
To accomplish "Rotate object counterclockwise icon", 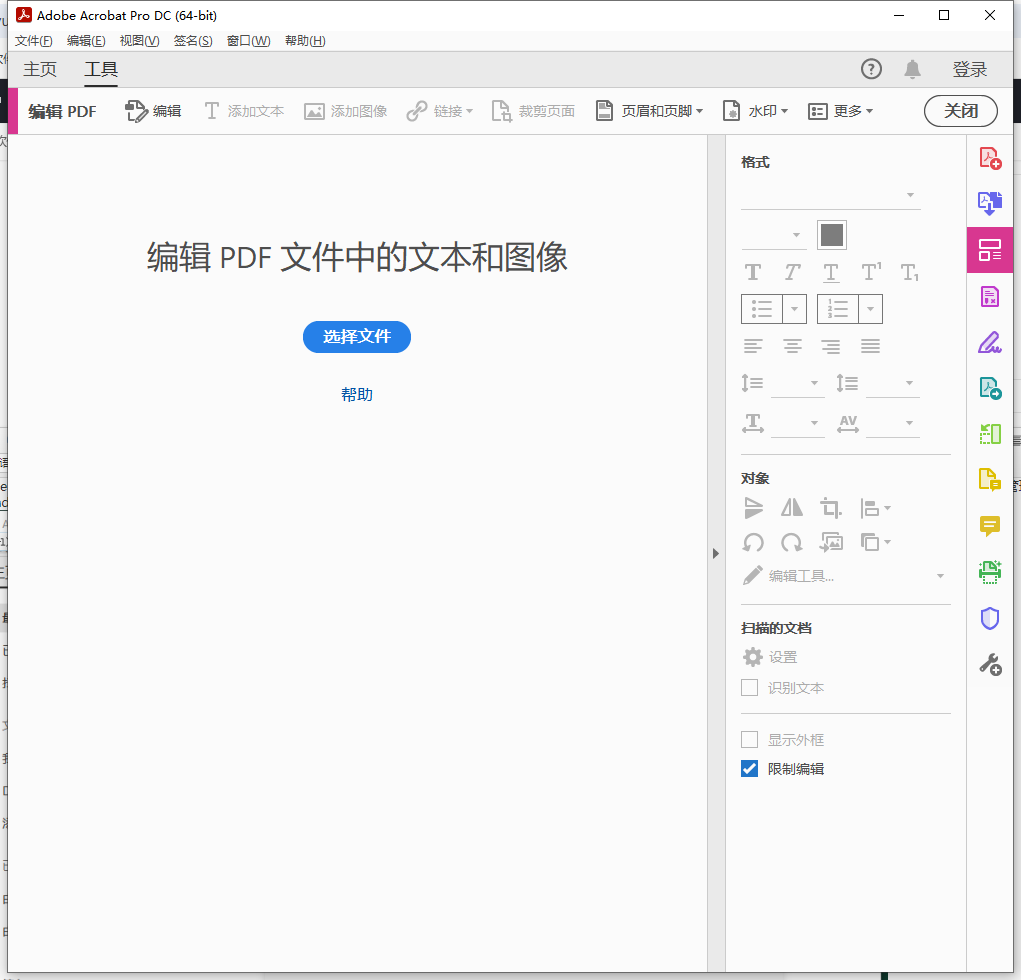I will [x=753, y=542].
